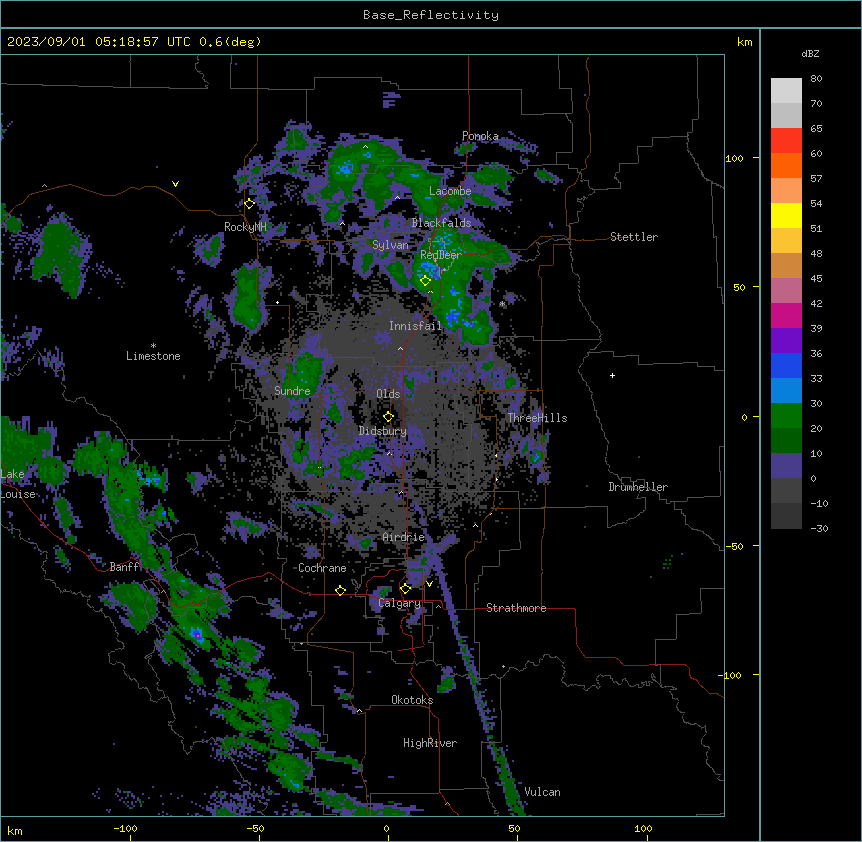Image resolution: width=862 pixels, height=842 pixels.
Task: Pick the light gray 70-80 dBZ legend swatch
Action: [x=786, y=91]
